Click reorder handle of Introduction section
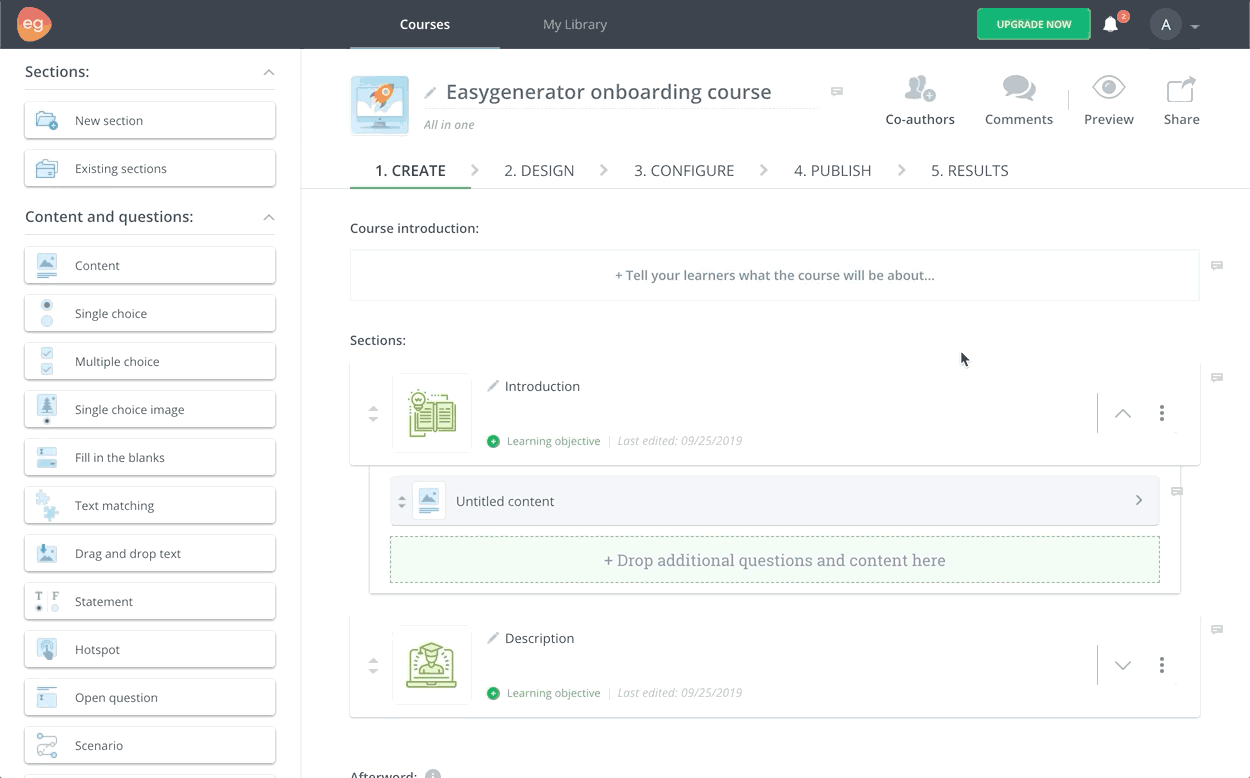Screen dimensions: 1250x778 (373, 413)
